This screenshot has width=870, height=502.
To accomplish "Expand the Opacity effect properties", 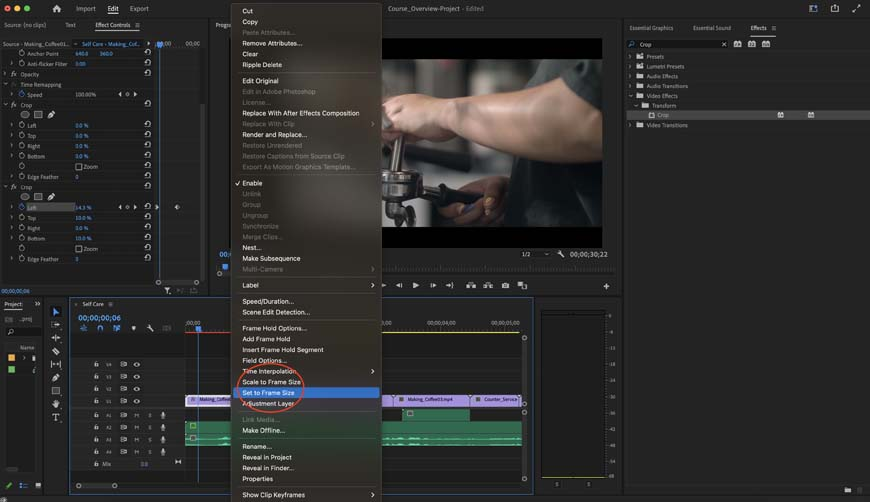I will (x=6, y=74).
